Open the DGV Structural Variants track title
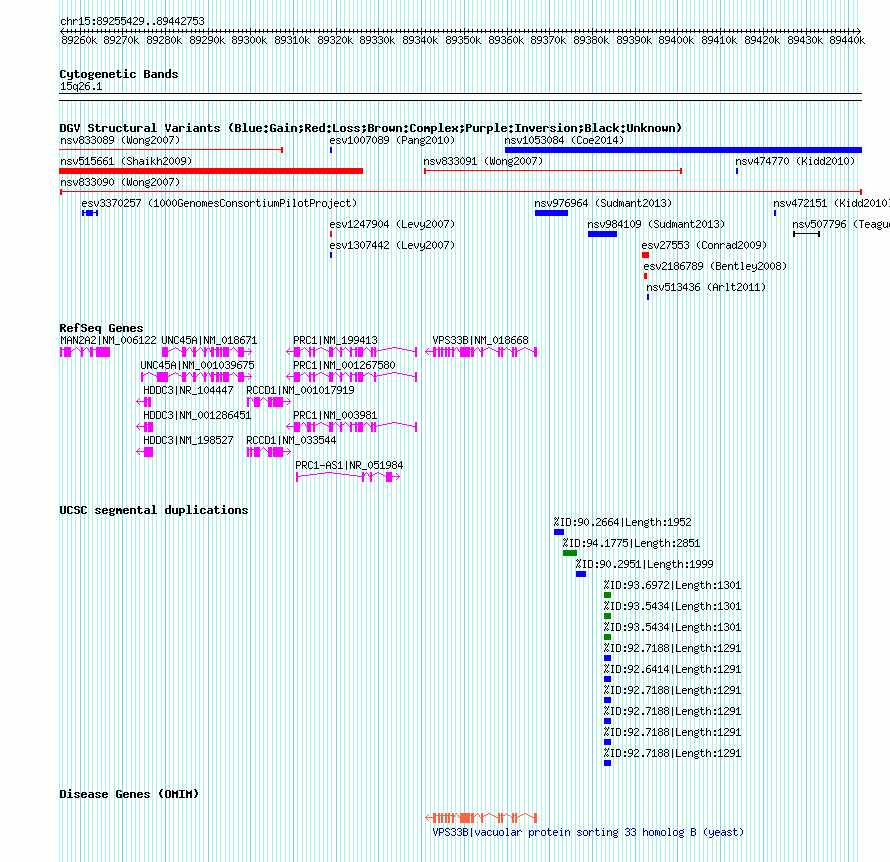 click(370, 128)
